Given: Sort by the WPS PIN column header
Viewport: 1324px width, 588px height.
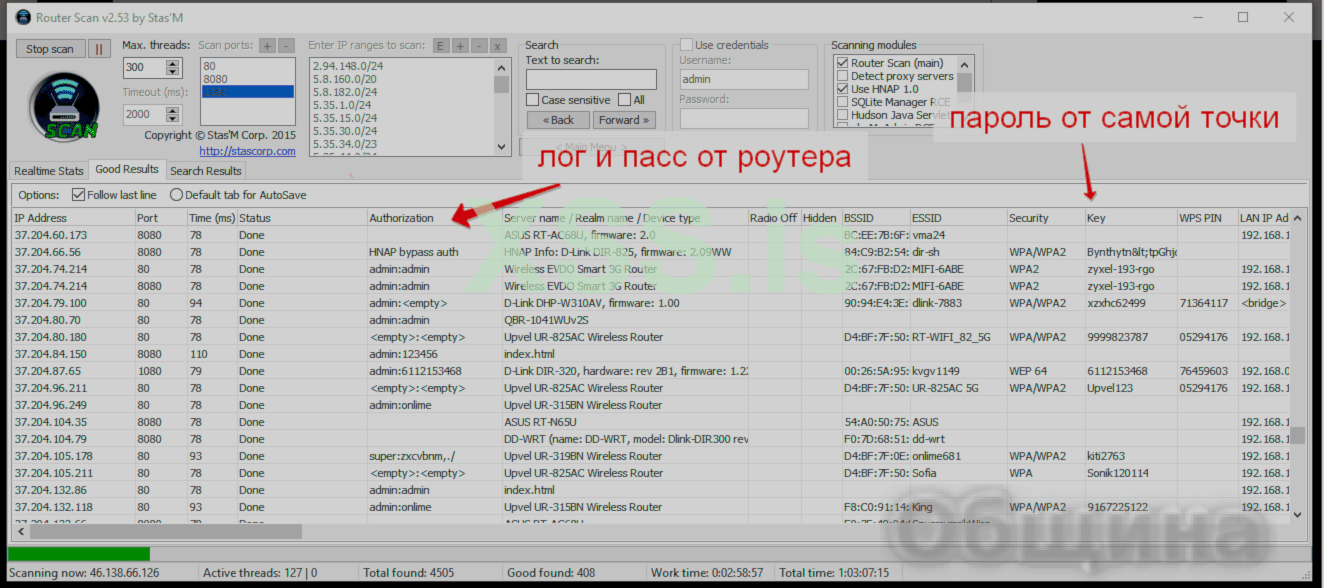Looking at the screenshot, I should [1207, 218].
